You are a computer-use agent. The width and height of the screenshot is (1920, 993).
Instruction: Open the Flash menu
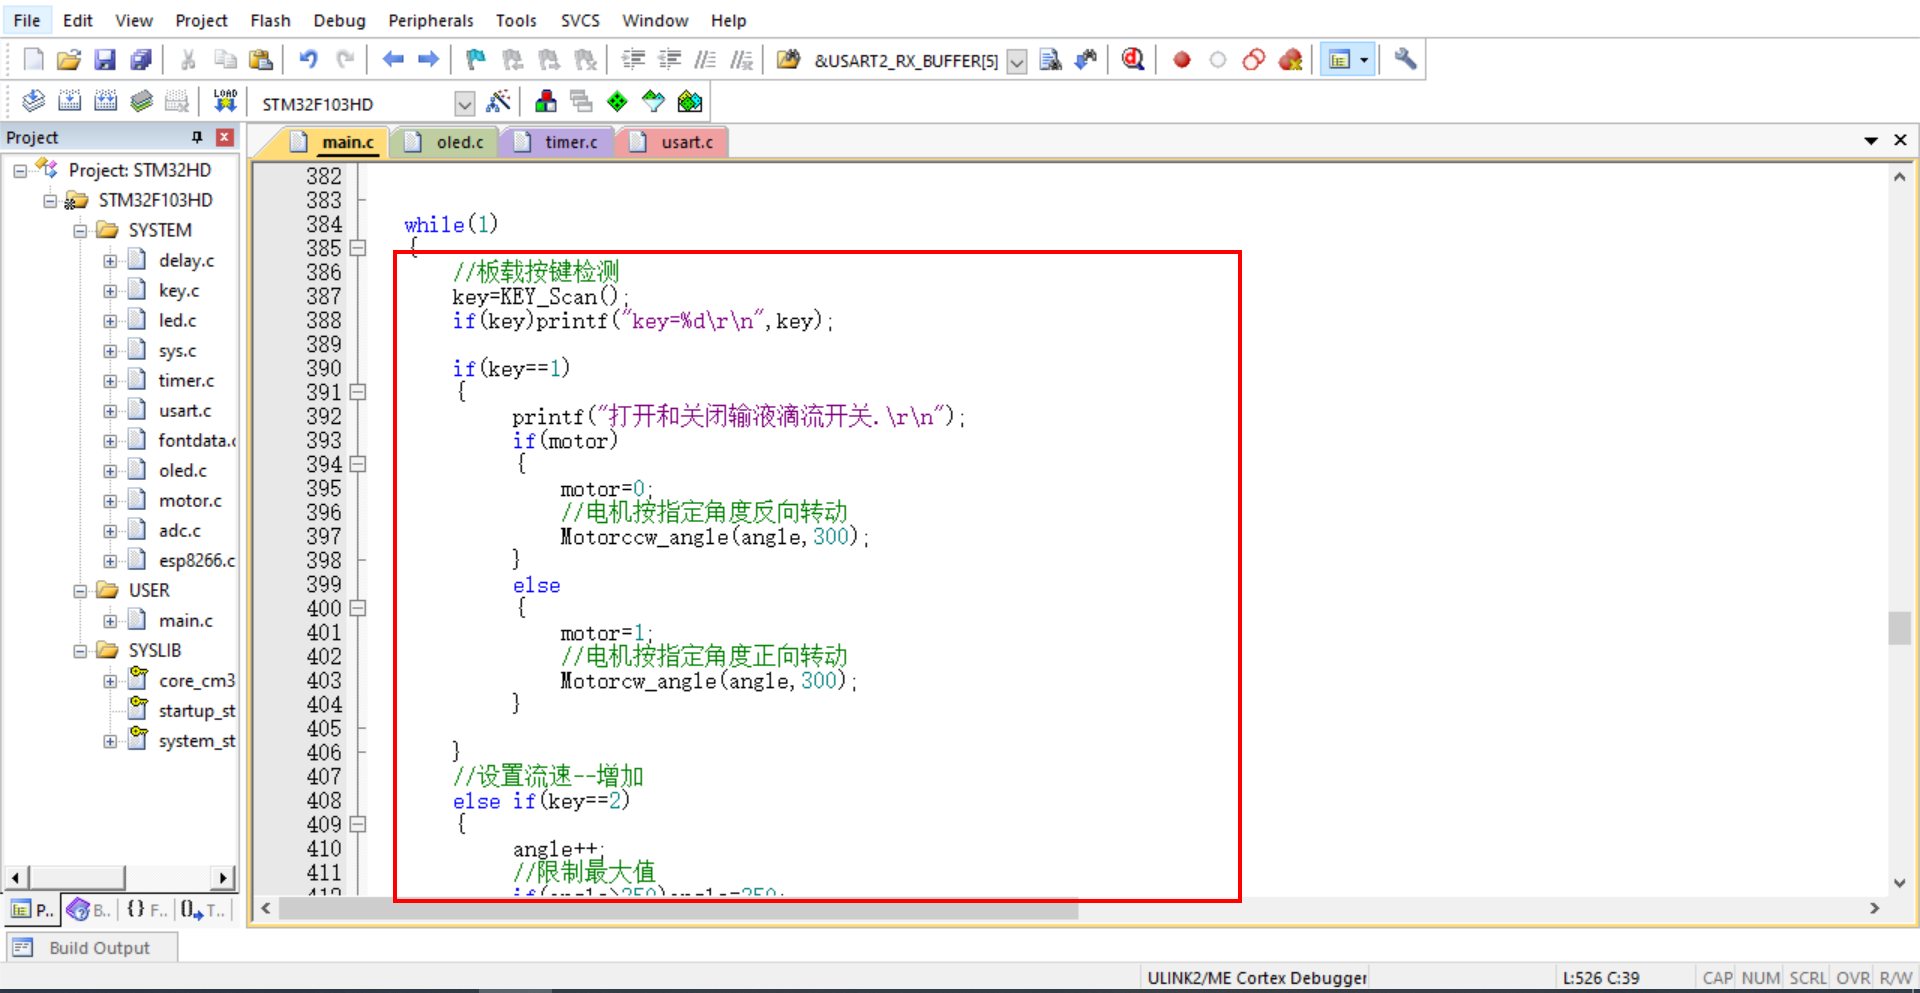[x=270, y=20]
